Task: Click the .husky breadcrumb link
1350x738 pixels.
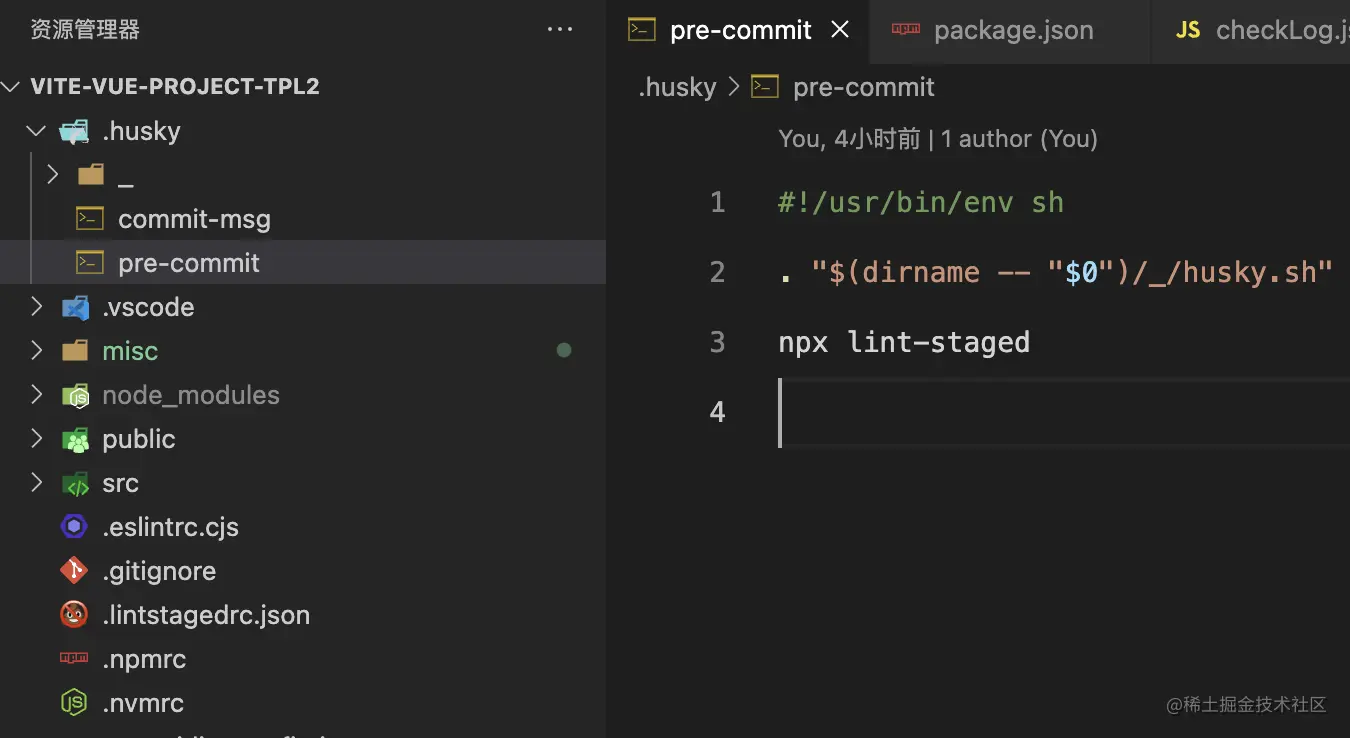Action: click(x=677, y=87)
